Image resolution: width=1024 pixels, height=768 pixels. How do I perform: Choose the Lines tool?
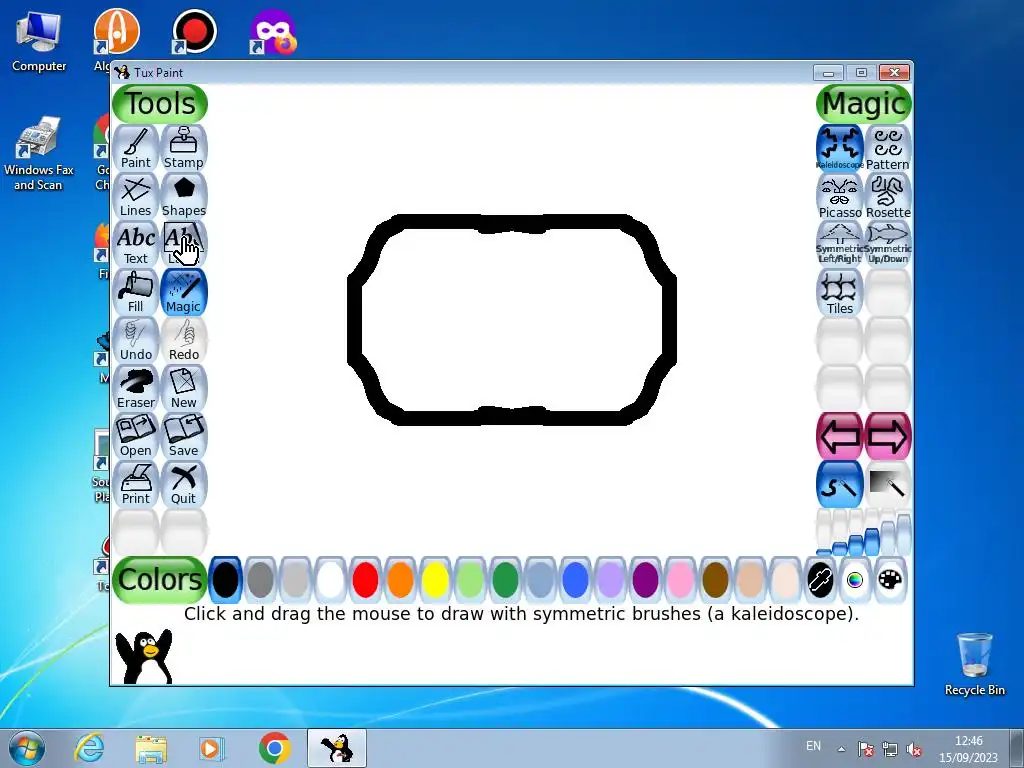[x=136, y=196]
